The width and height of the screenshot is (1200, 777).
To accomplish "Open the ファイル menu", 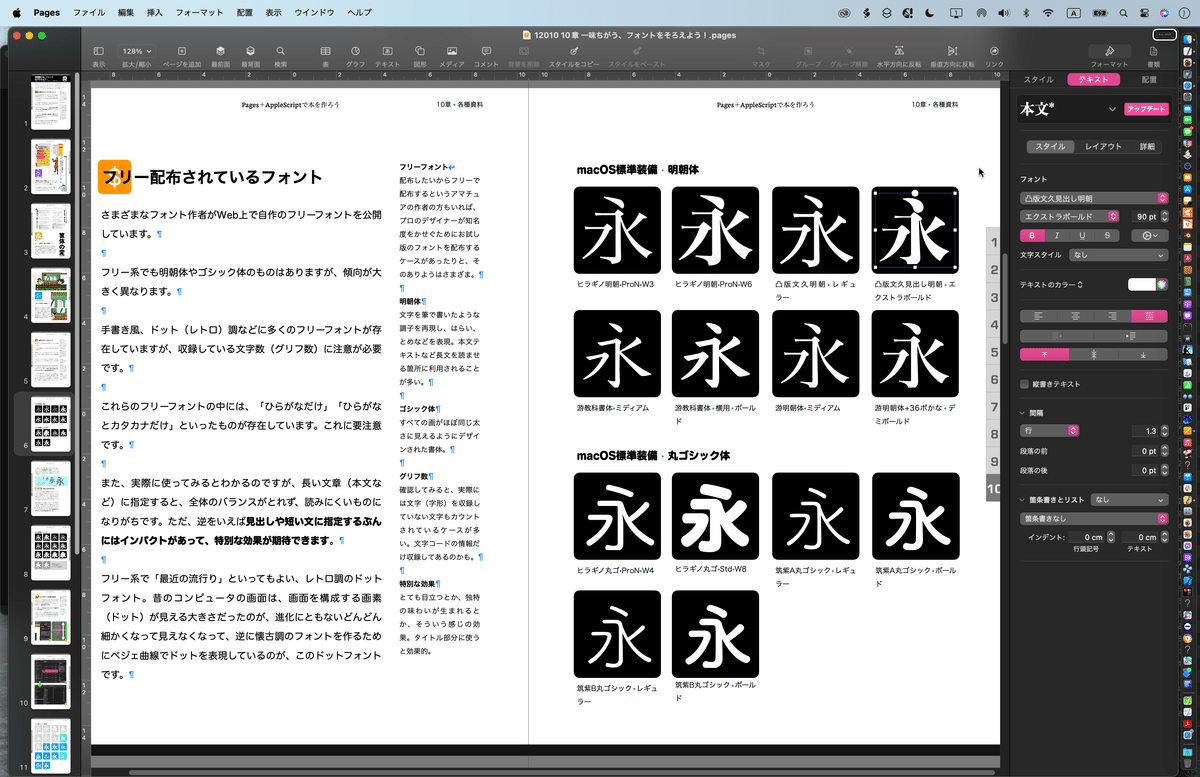I will click(89, 13).
